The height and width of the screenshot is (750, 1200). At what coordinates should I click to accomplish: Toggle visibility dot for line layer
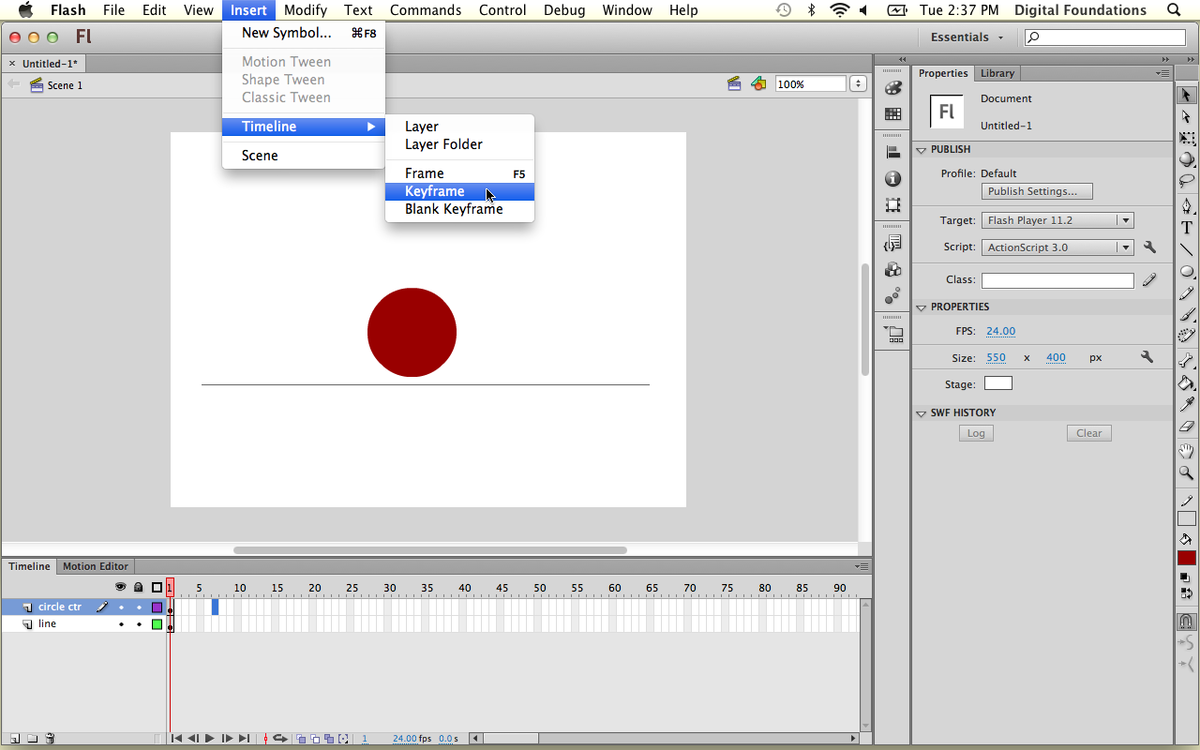[121, 624]
